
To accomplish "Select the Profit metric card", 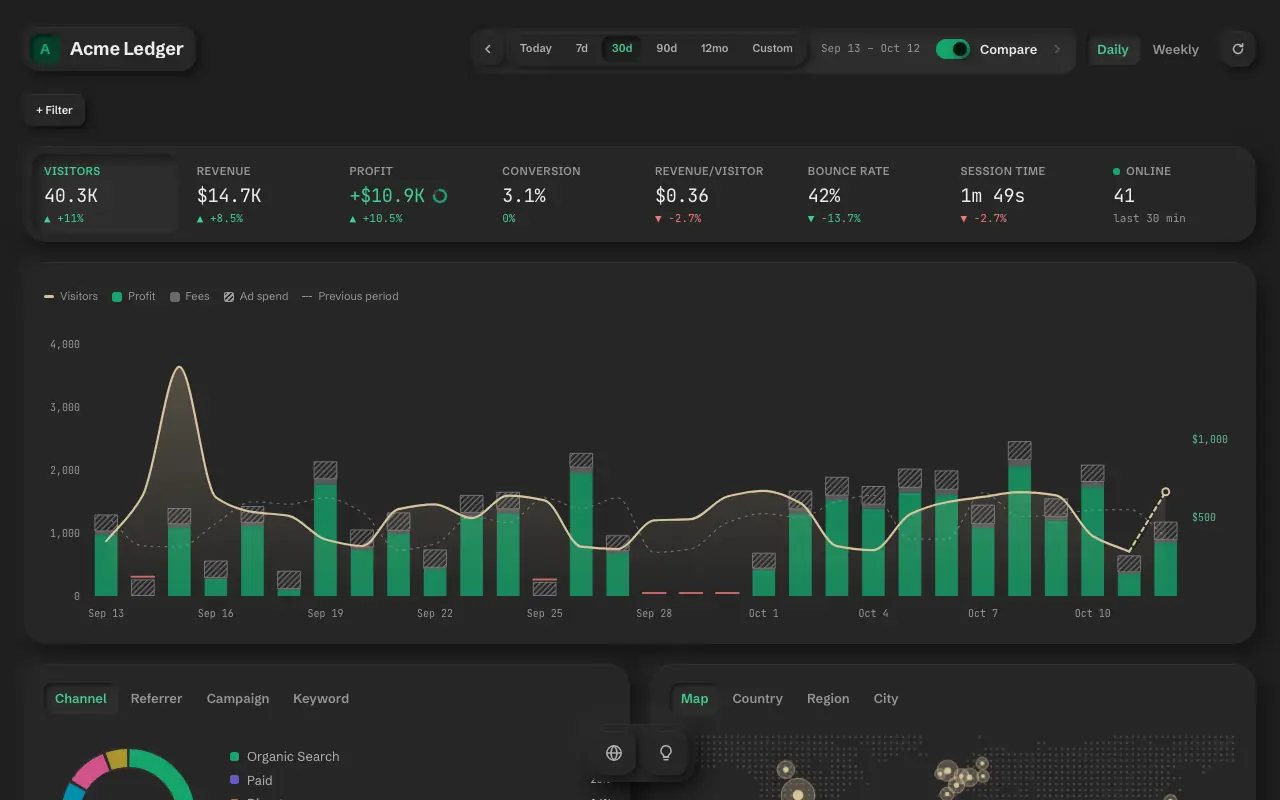I will (412, 194).
